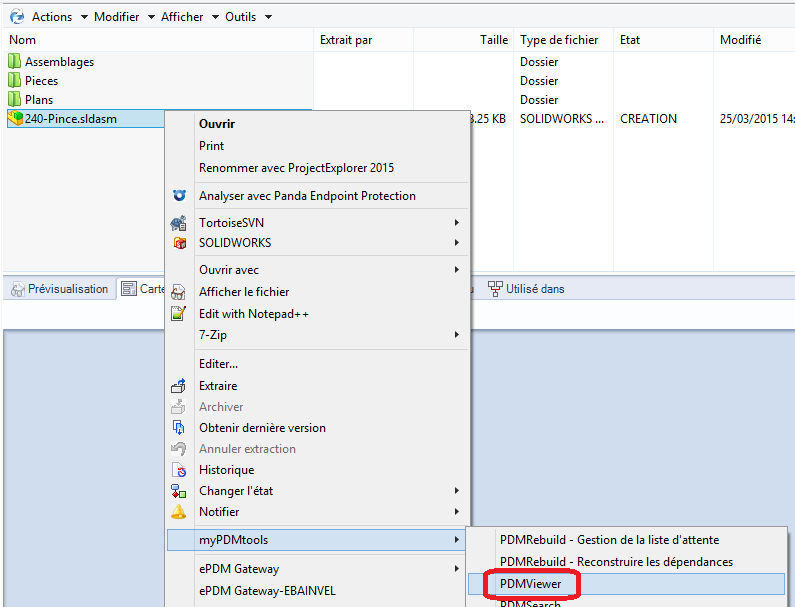
Task: Click the Notifier bell icon
Action: pyautogui.click(x=178, y=512)
